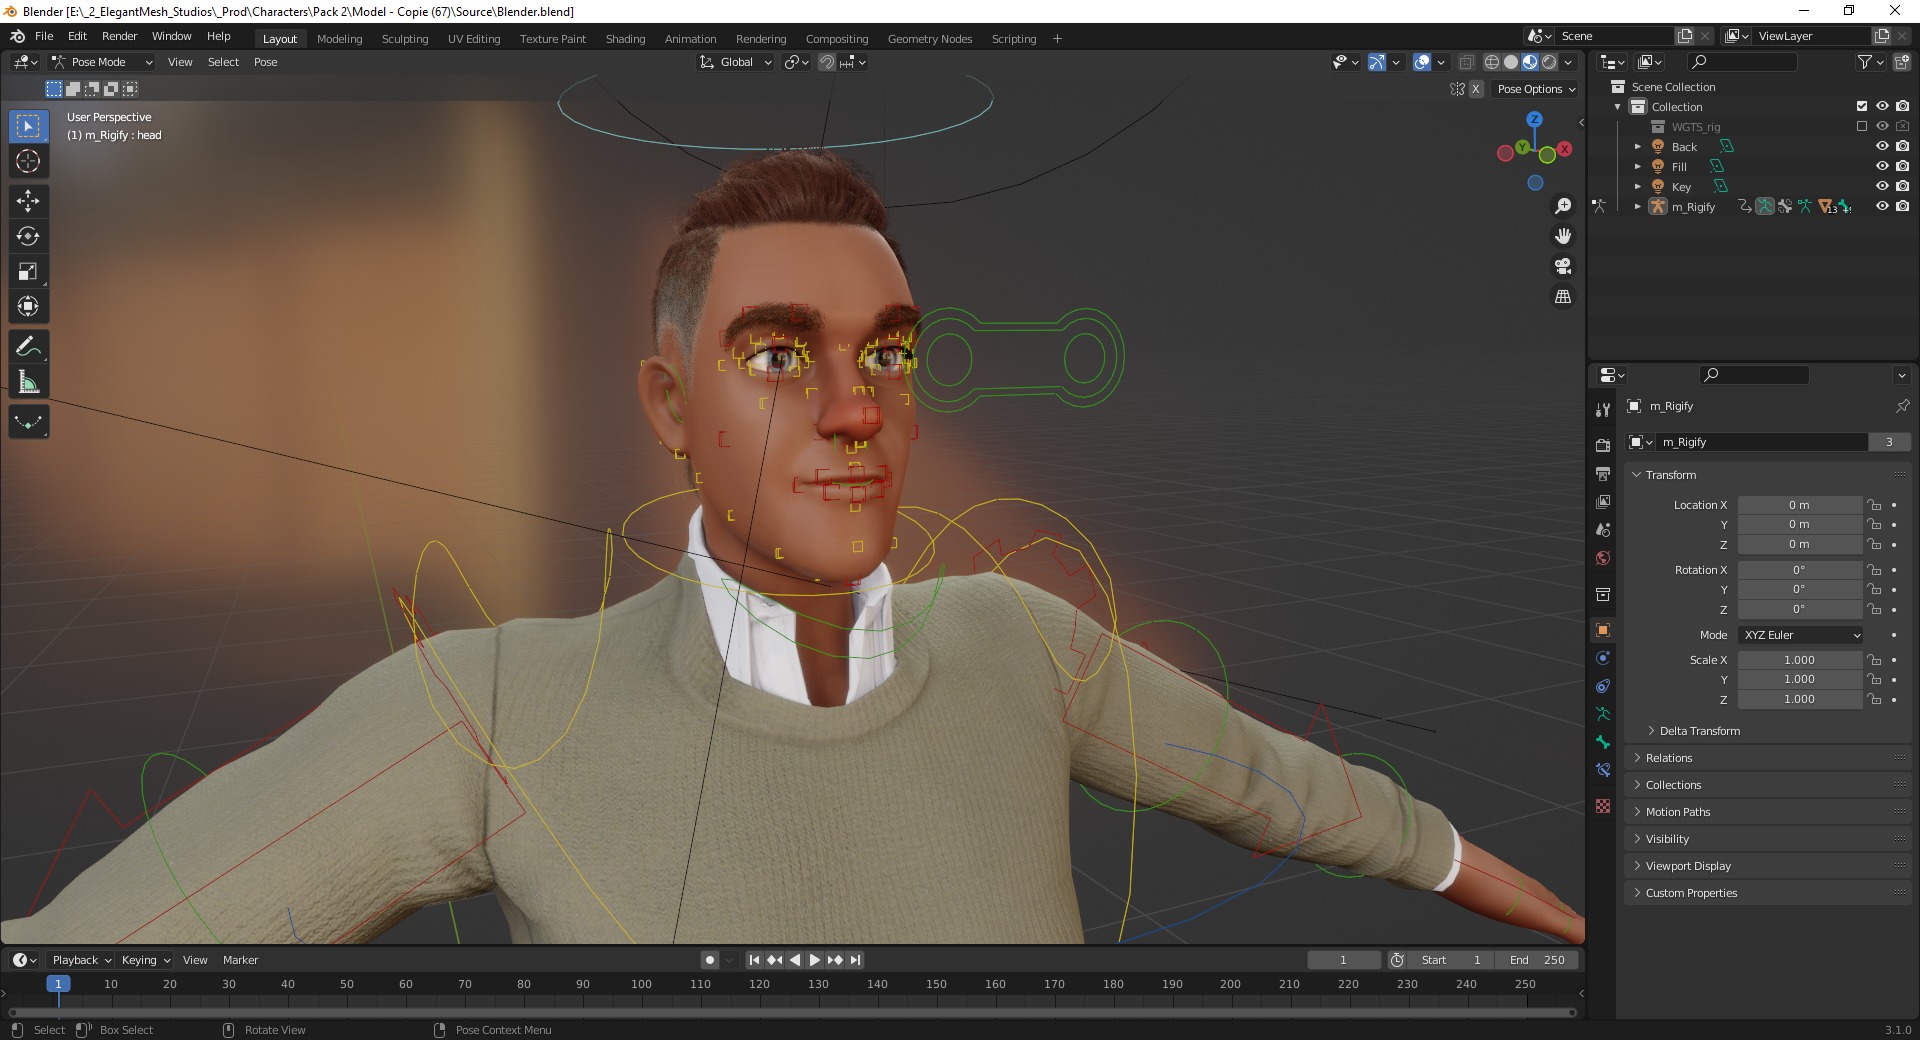Screen dimensions: 1920x1040
Task: Pin the properties context with the pin icon
Action: click(1902, 406)
